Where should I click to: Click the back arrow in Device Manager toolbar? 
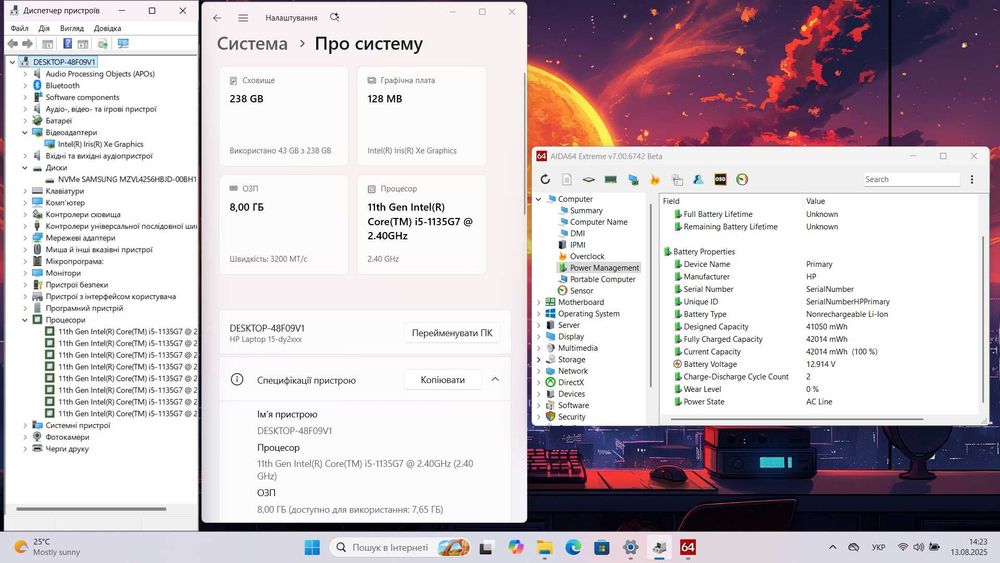[x=13, y=43]
